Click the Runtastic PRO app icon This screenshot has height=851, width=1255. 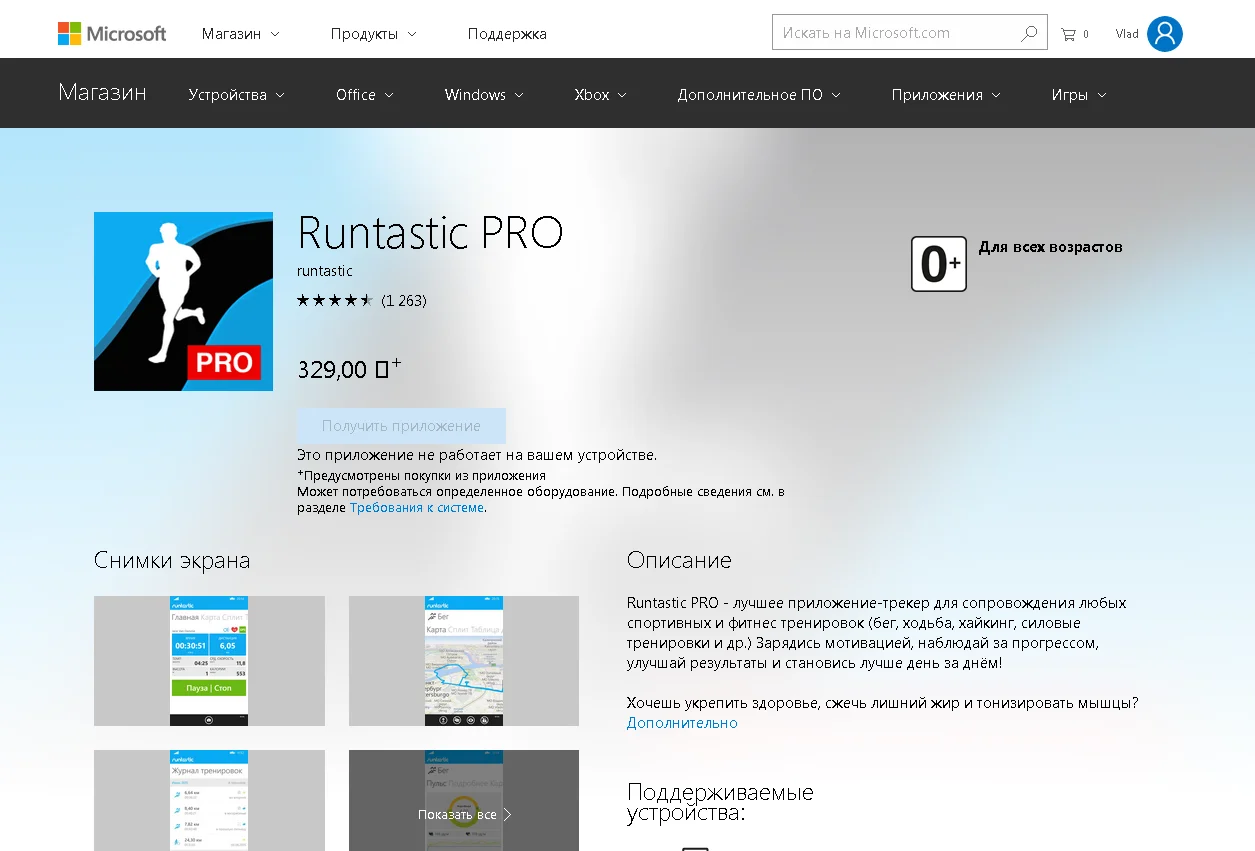coord(183,301)
